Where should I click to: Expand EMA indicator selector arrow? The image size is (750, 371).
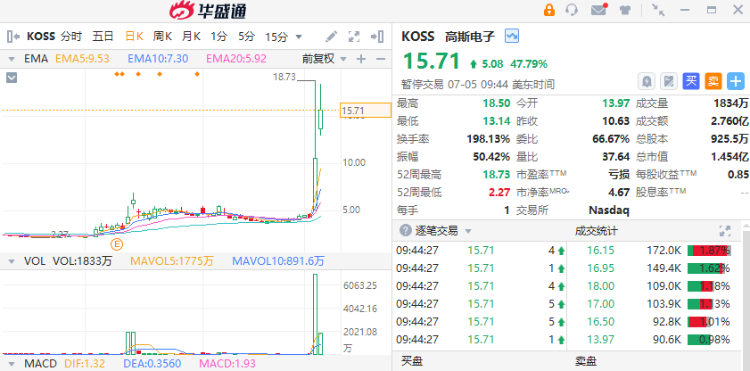[11, 59]
